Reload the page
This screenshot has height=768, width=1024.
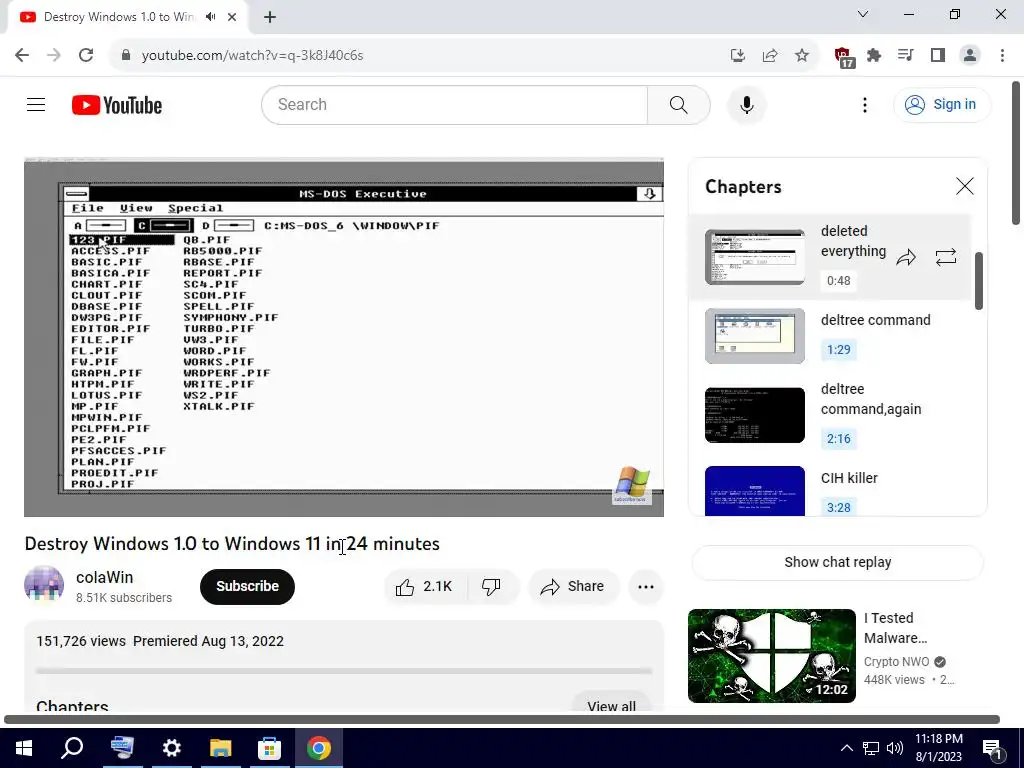[86, 55]
